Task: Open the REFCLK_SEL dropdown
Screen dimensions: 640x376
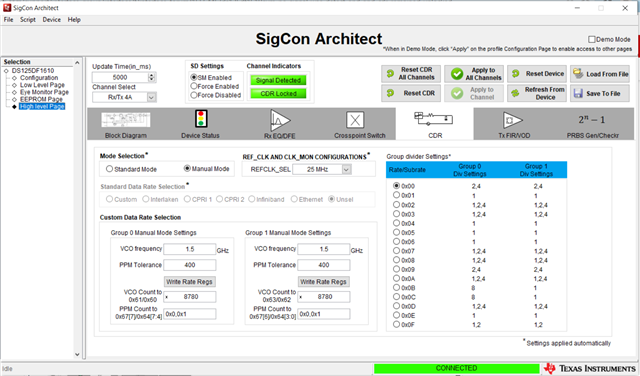Action: coord(347,169)
